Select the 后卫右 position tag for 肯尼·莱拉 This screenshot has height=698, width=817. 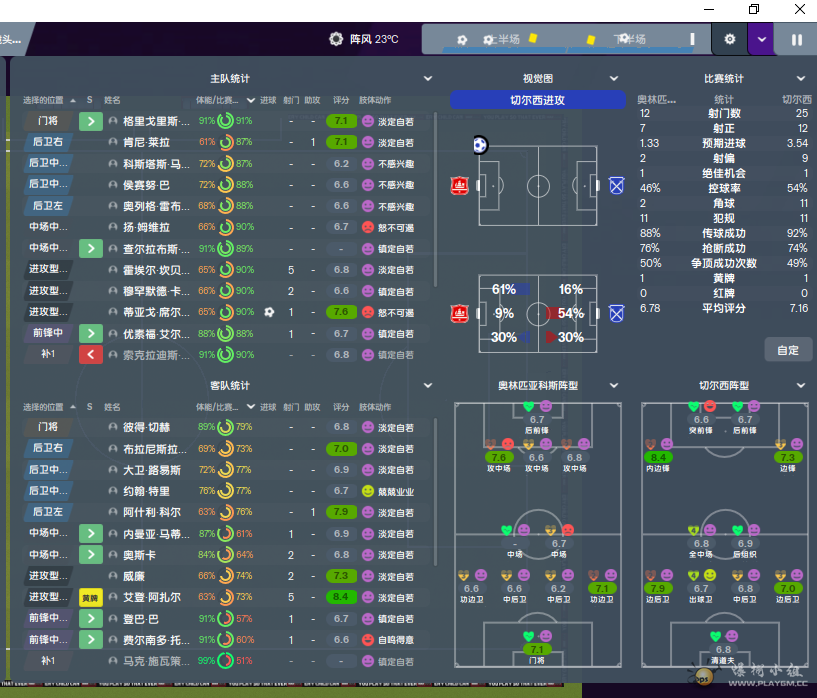coord(47,142)
